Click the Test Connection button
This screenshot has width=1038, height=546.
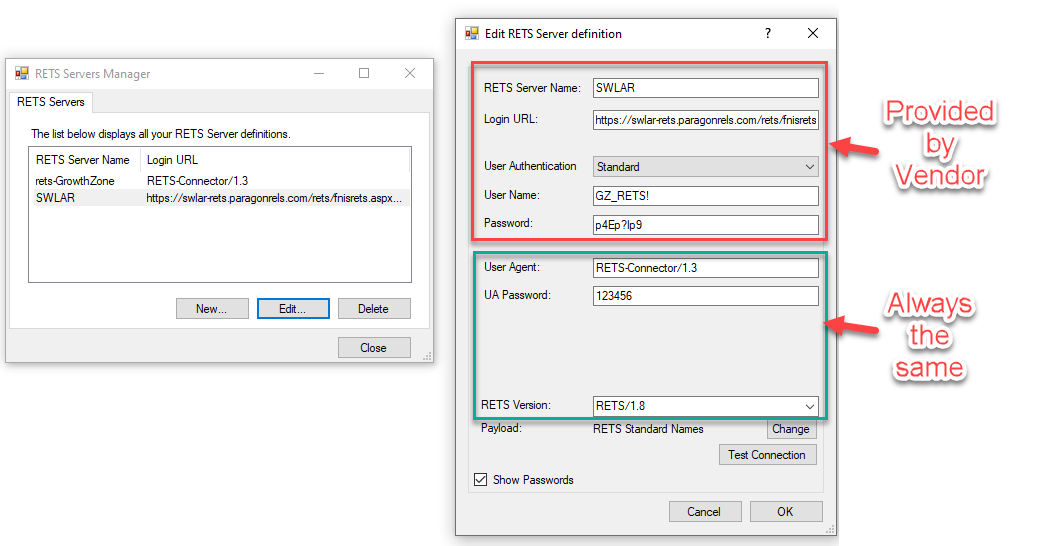pyautogui.click(x=766, y=455)
